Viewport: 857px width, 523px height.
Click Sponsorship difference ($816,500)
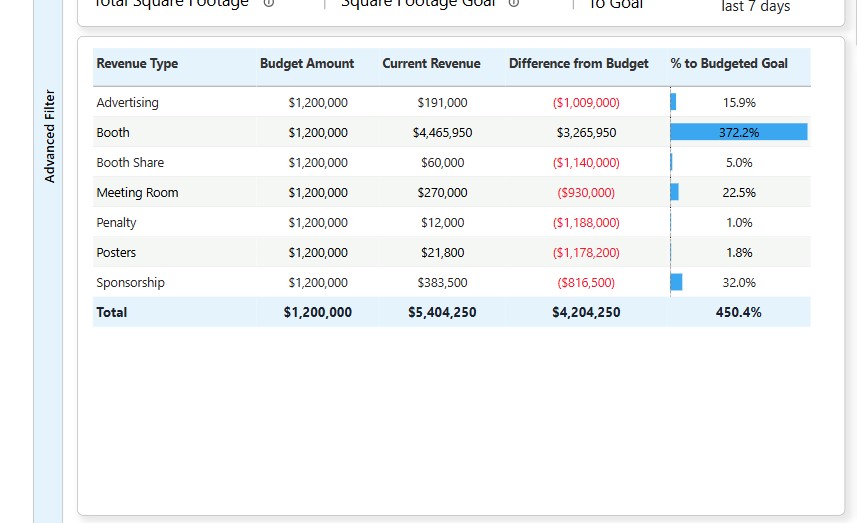586,283
